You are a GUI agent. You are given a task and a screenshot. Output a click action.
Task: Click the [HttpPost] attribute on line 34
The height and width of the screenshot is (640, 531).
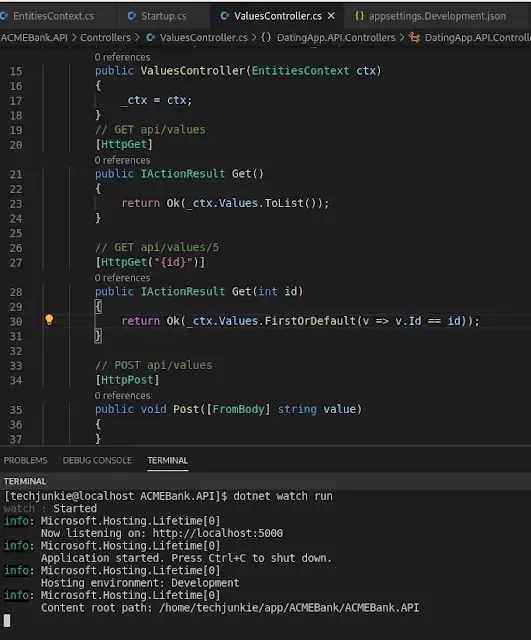[x=127, y=380]
